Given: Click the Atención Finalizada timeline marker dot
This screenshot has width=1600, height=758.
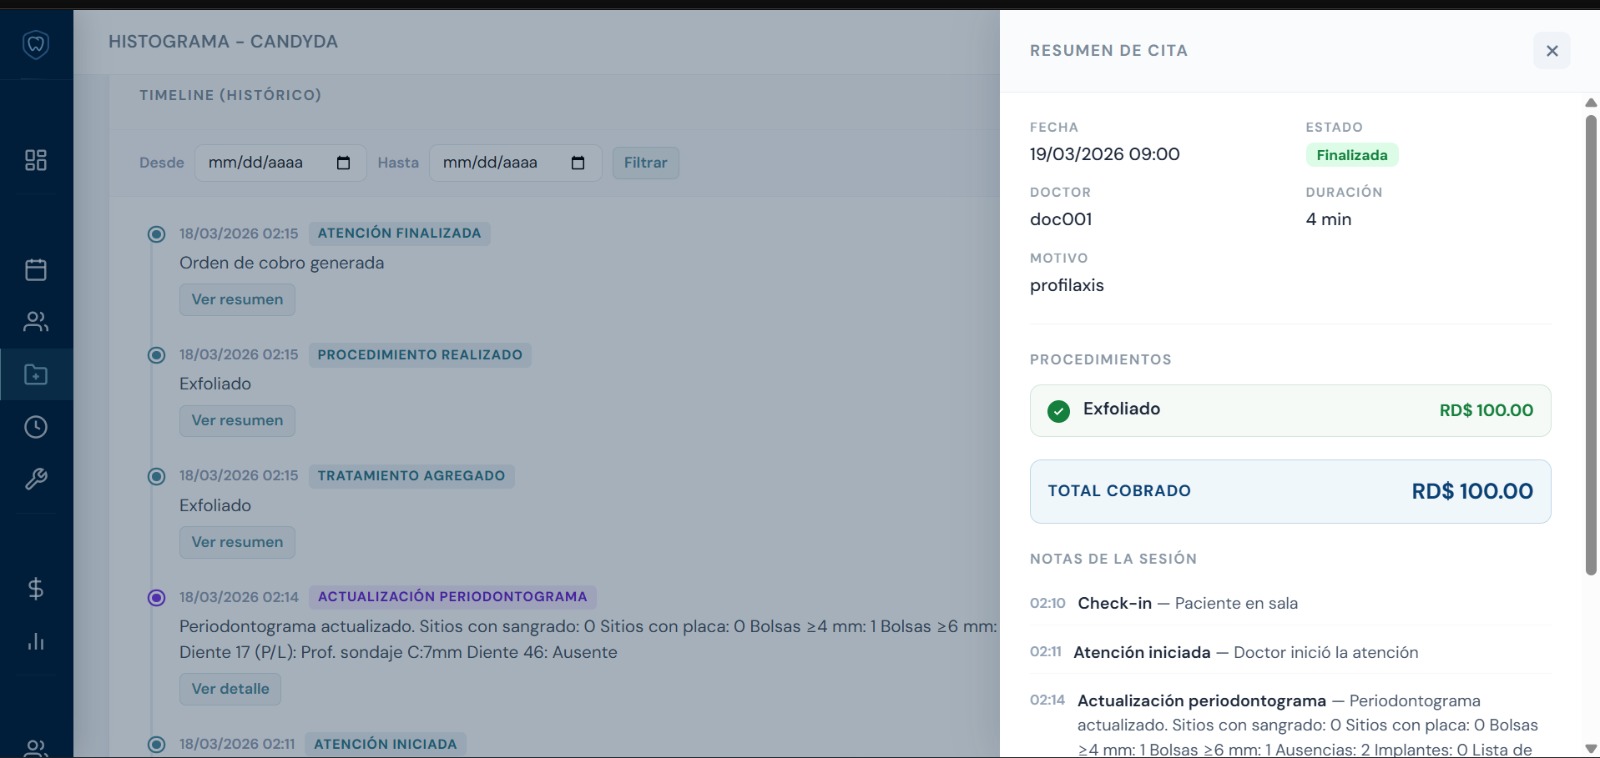Looking at the screenshot, I should tap(156, 234).
